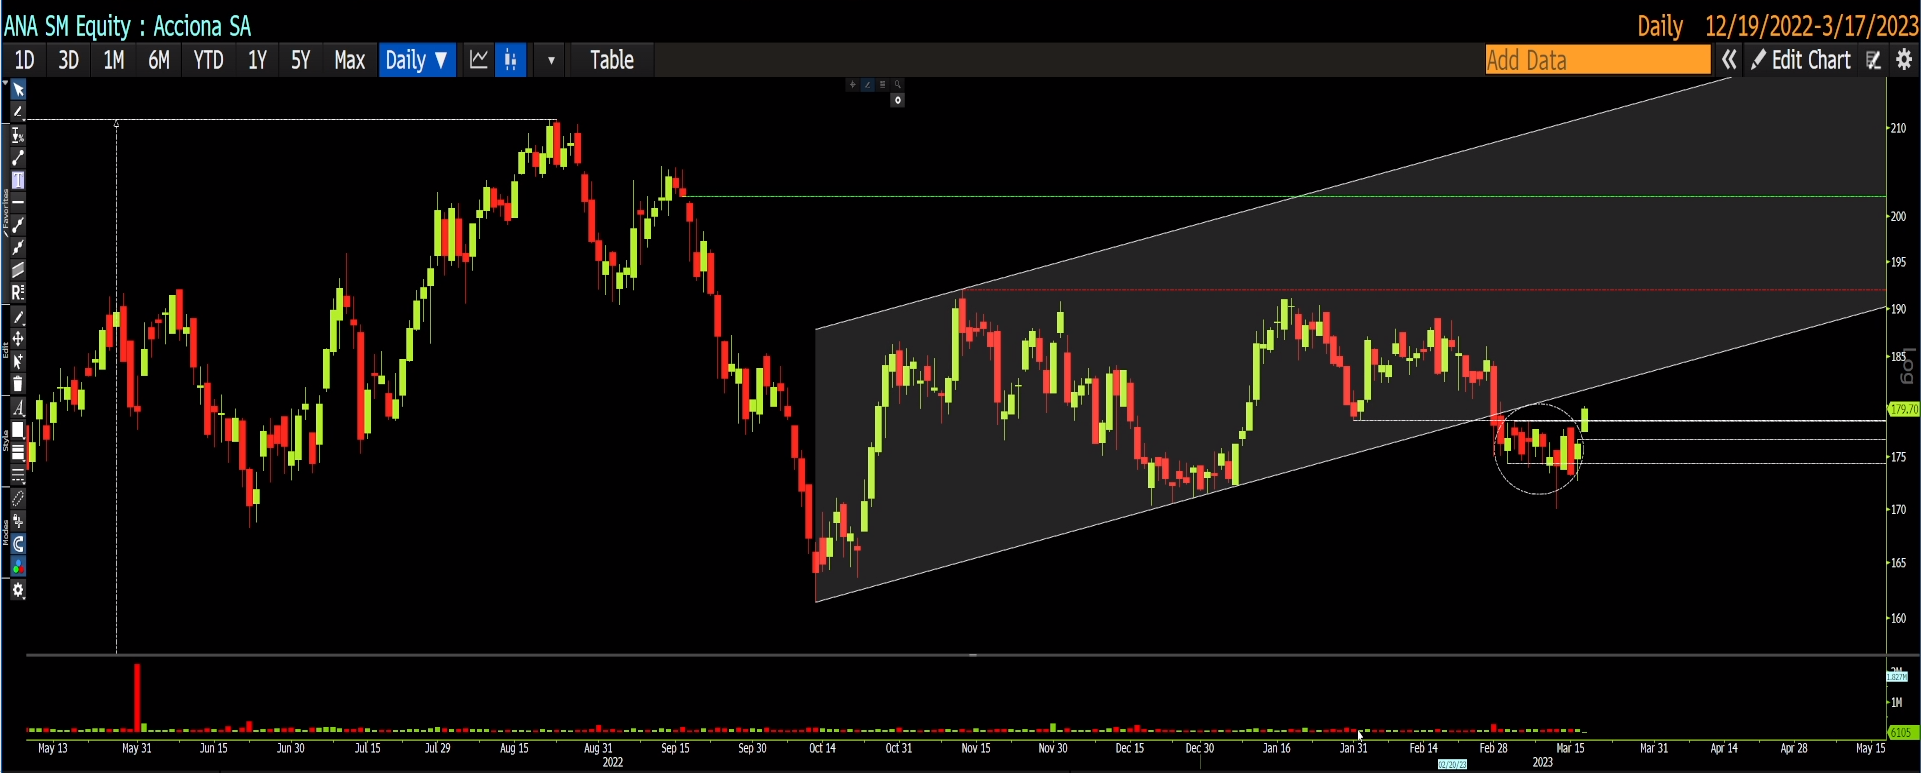
Task: Choose the two-point extended line tool
Action: click(18, 225)
